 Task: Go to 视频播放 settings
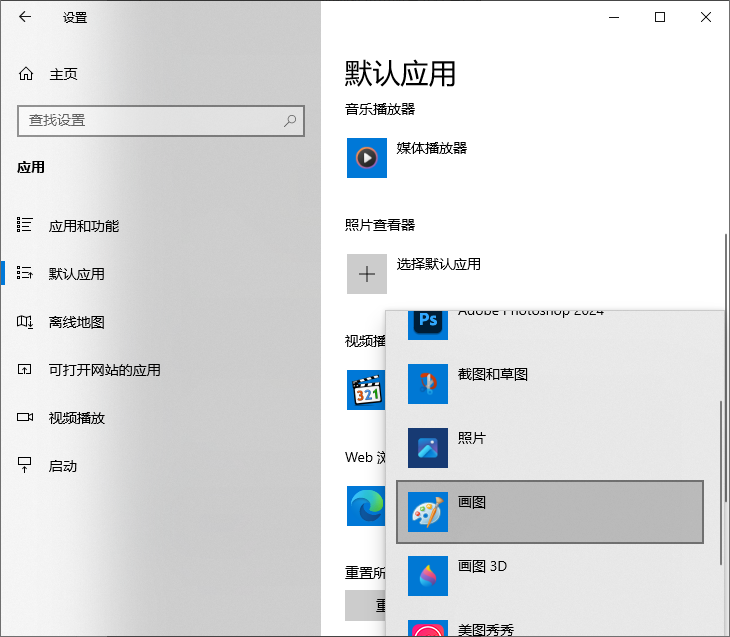point(76,418)
